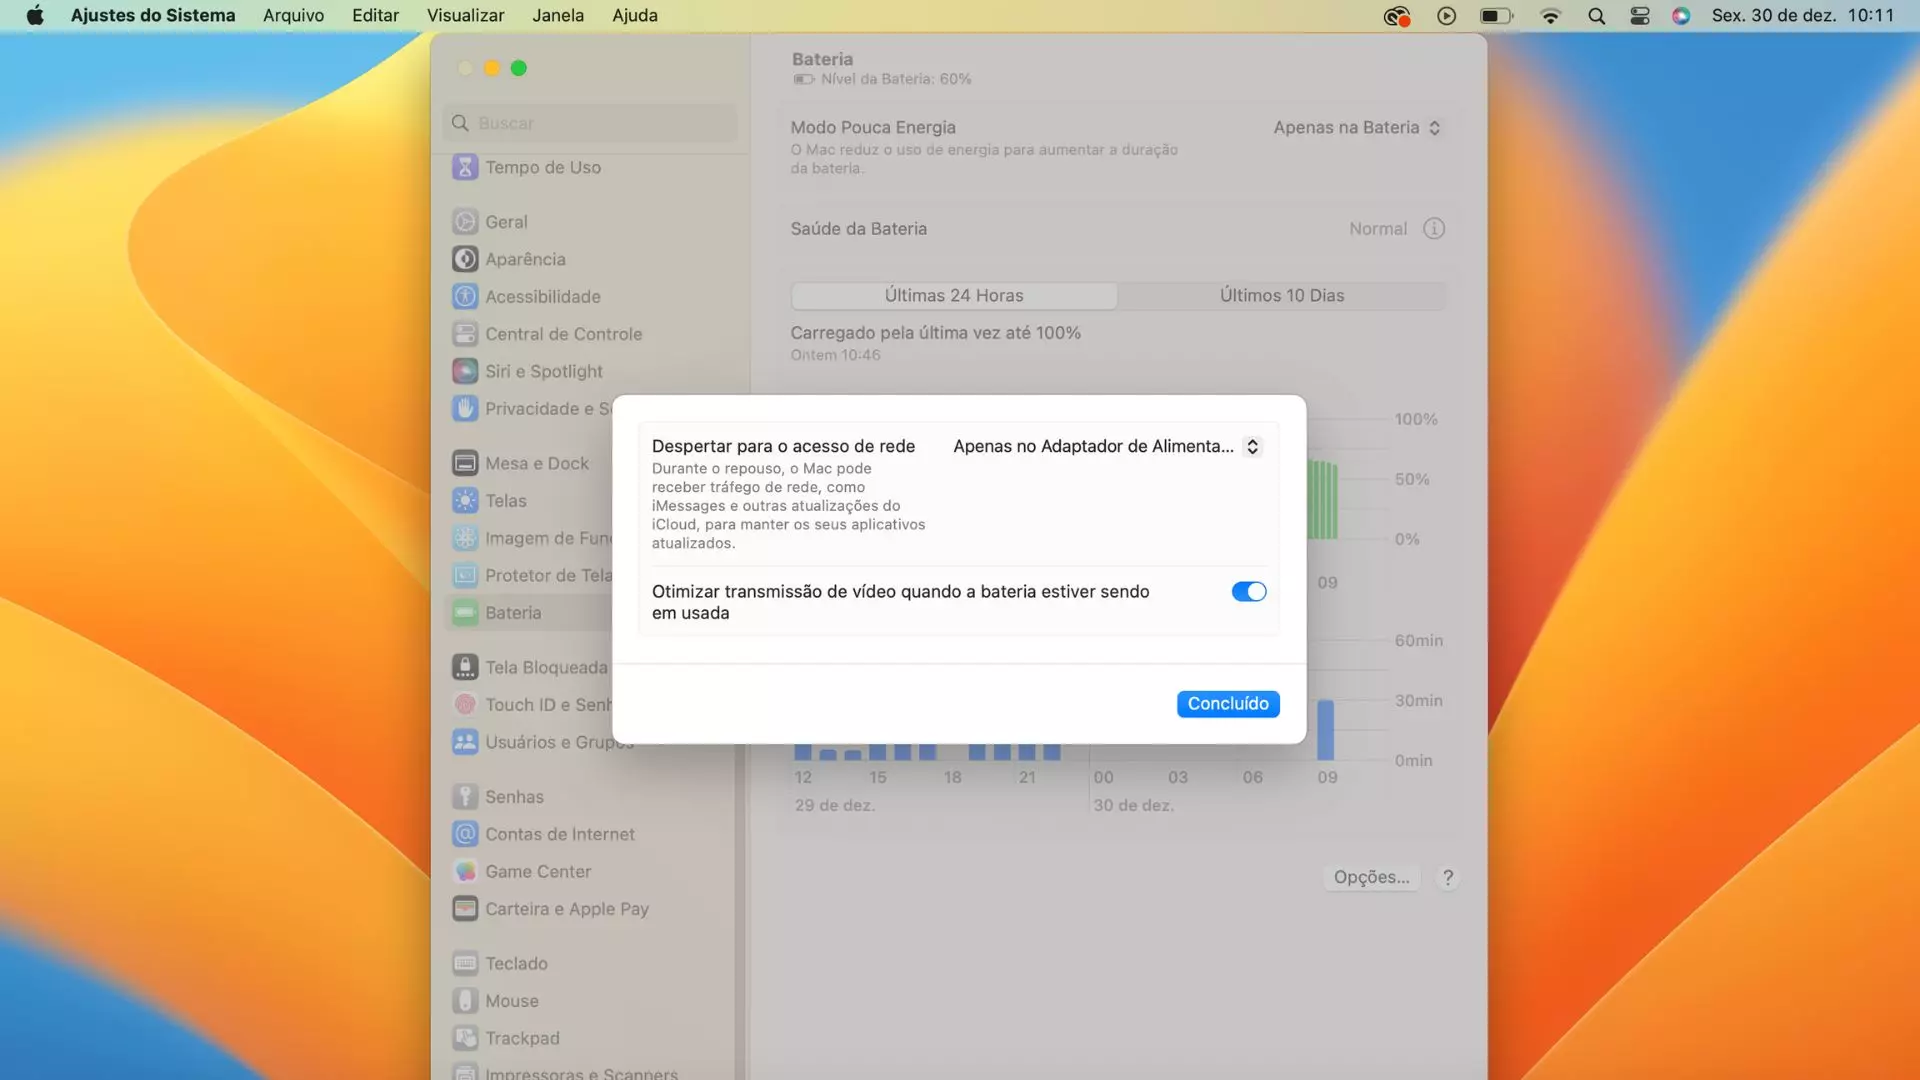Select Trackpad in the sidebar
This screenshot has height=1080, width=1920.
pos(521,1037)
